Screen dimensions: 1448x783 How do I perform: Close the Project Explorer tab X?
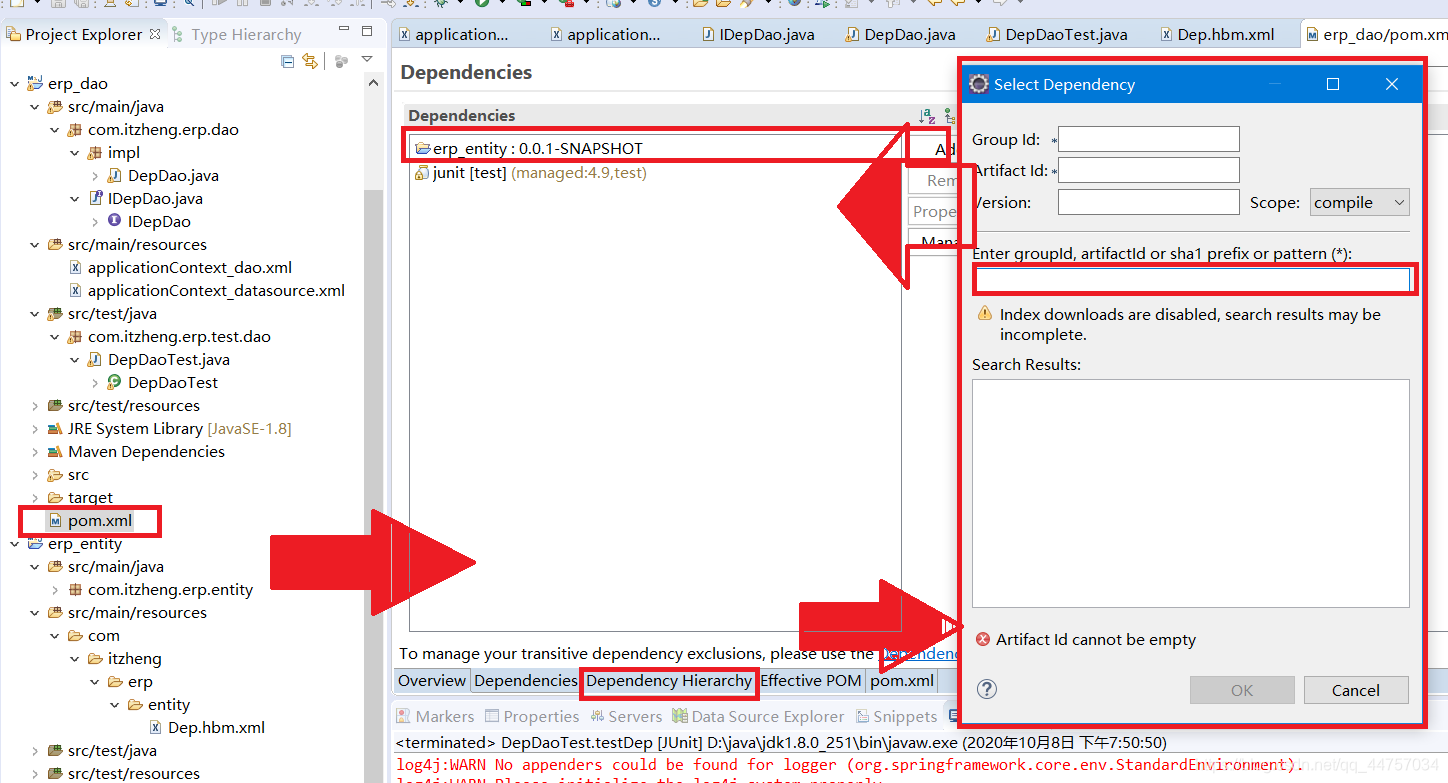[155, 33]
